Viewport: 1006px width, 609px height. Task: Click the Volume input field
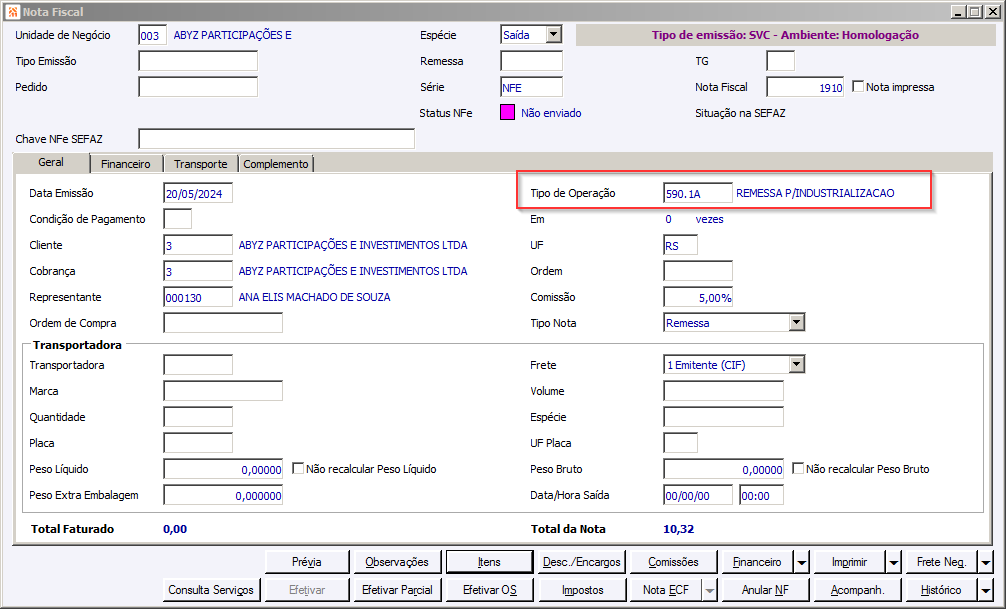click(723, 391)
